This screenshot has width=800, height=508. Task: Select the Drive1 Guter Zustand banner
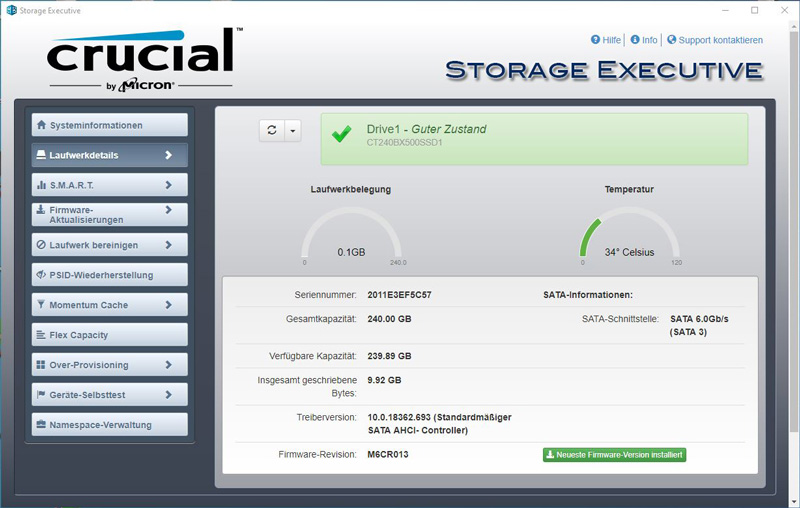[x=534, y=139]
